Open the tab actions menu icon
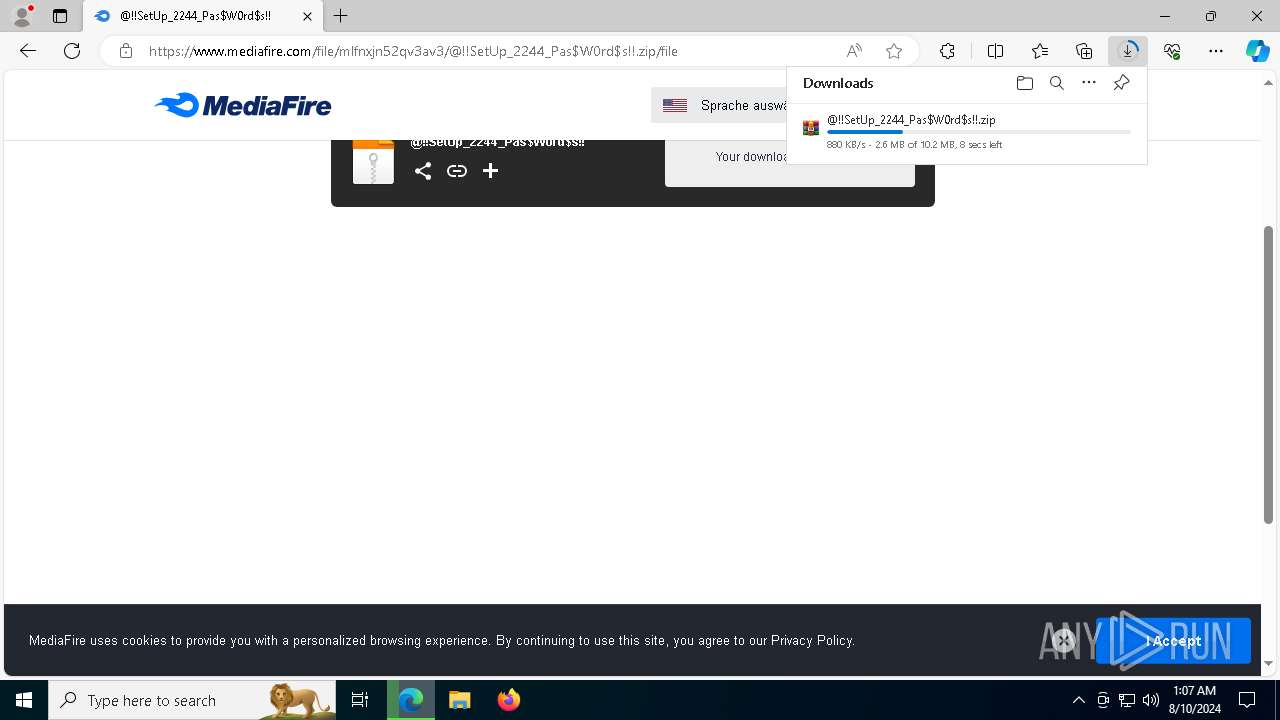 point(60,16)
